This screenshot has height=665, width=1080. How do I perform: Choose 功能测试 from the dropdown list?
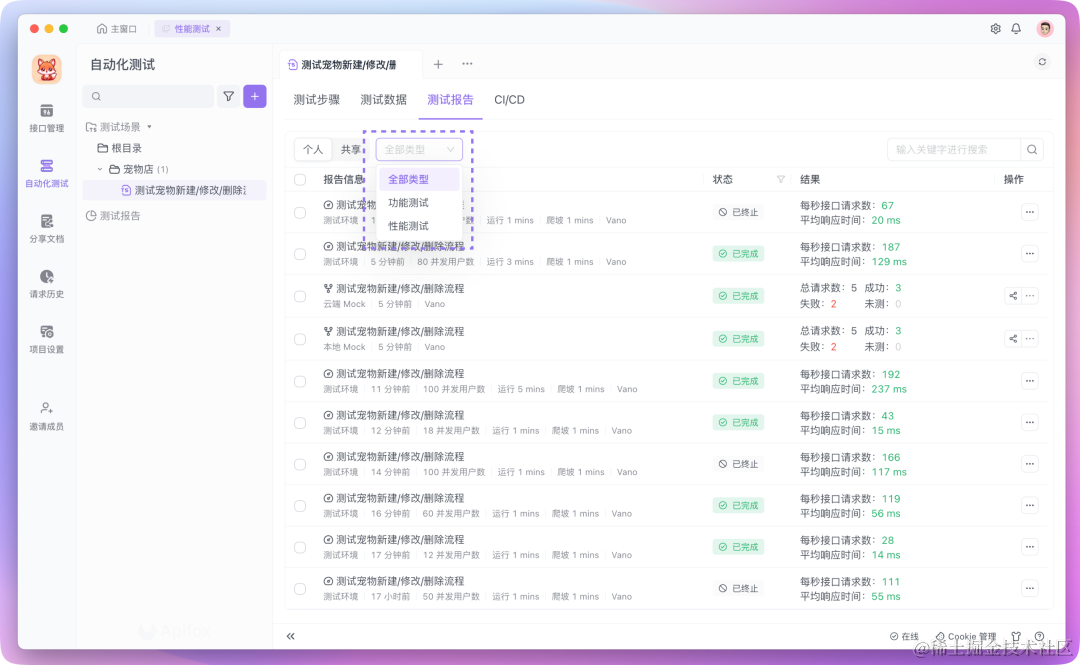point(419,203)
